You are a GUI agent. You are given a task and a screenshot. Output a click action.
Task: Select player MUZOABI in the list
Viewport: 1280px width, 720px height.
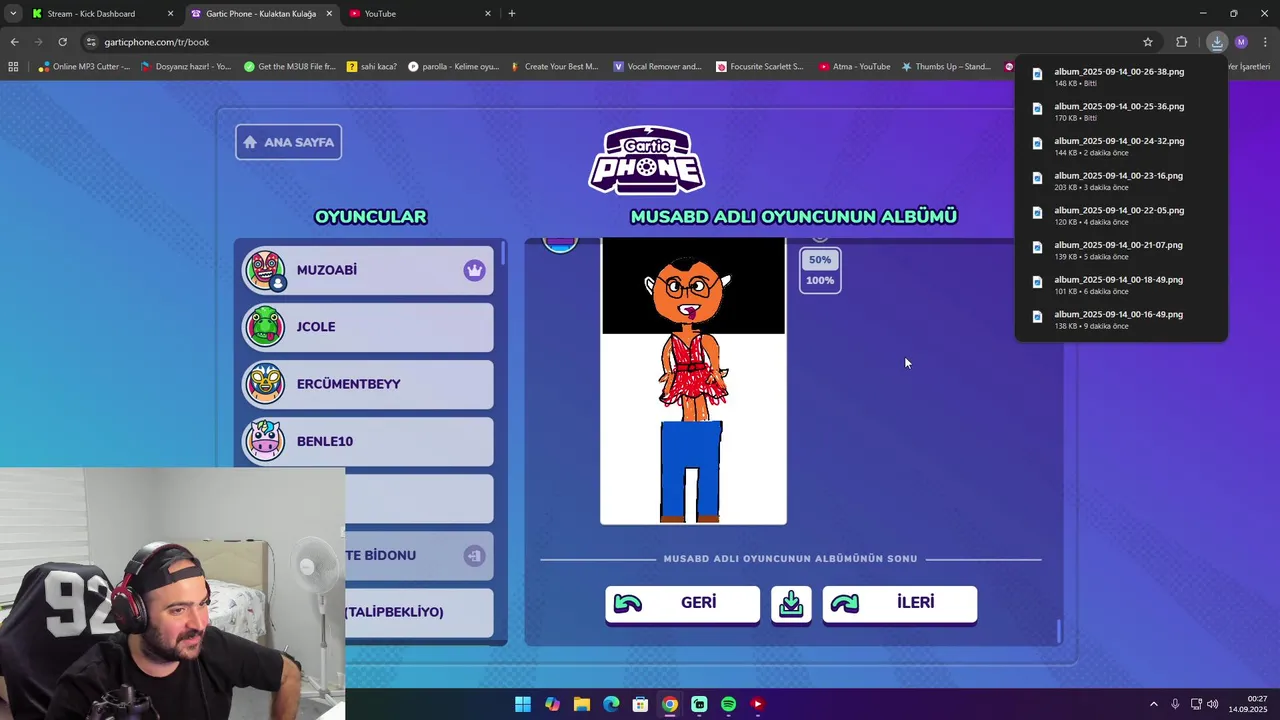tap(368, 270)
